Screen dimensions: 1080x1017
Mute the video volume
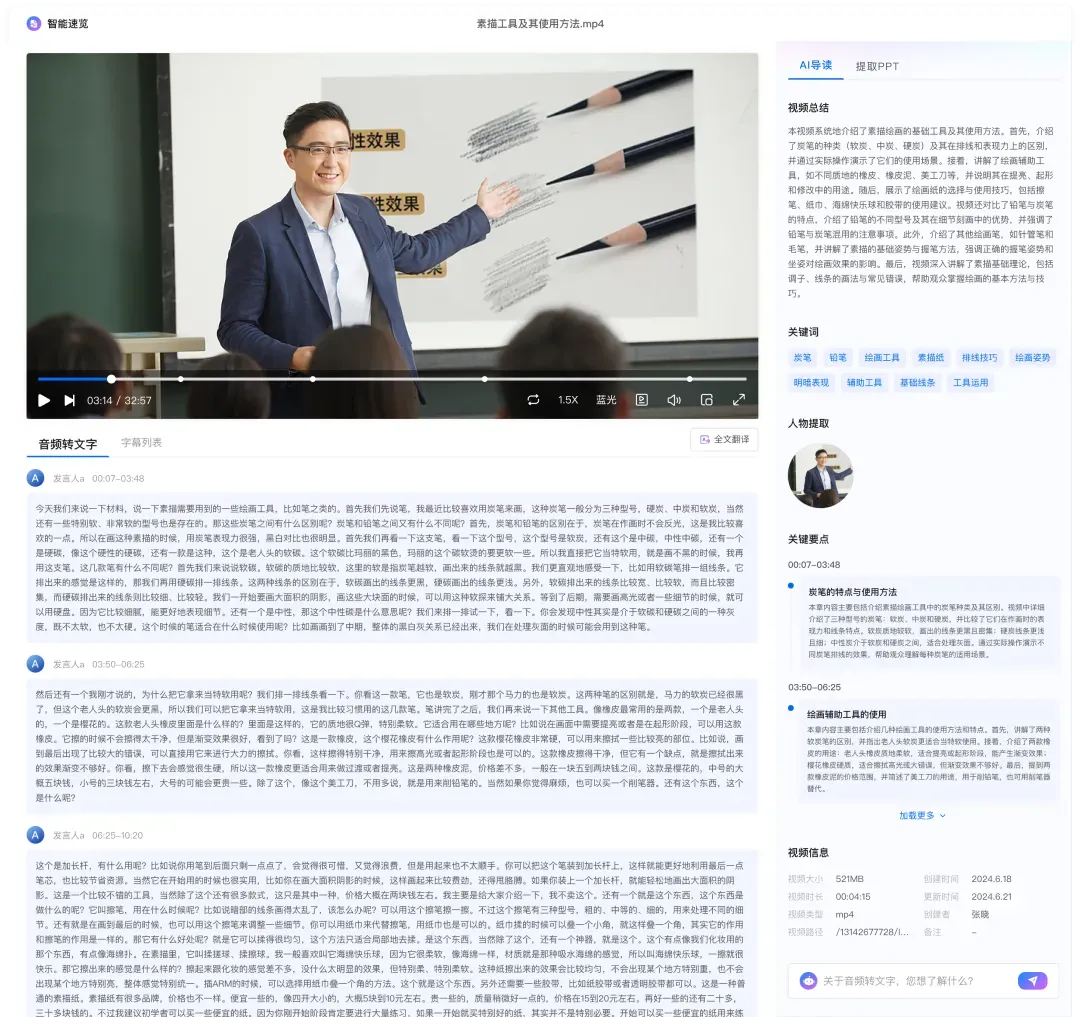[674, 400]
